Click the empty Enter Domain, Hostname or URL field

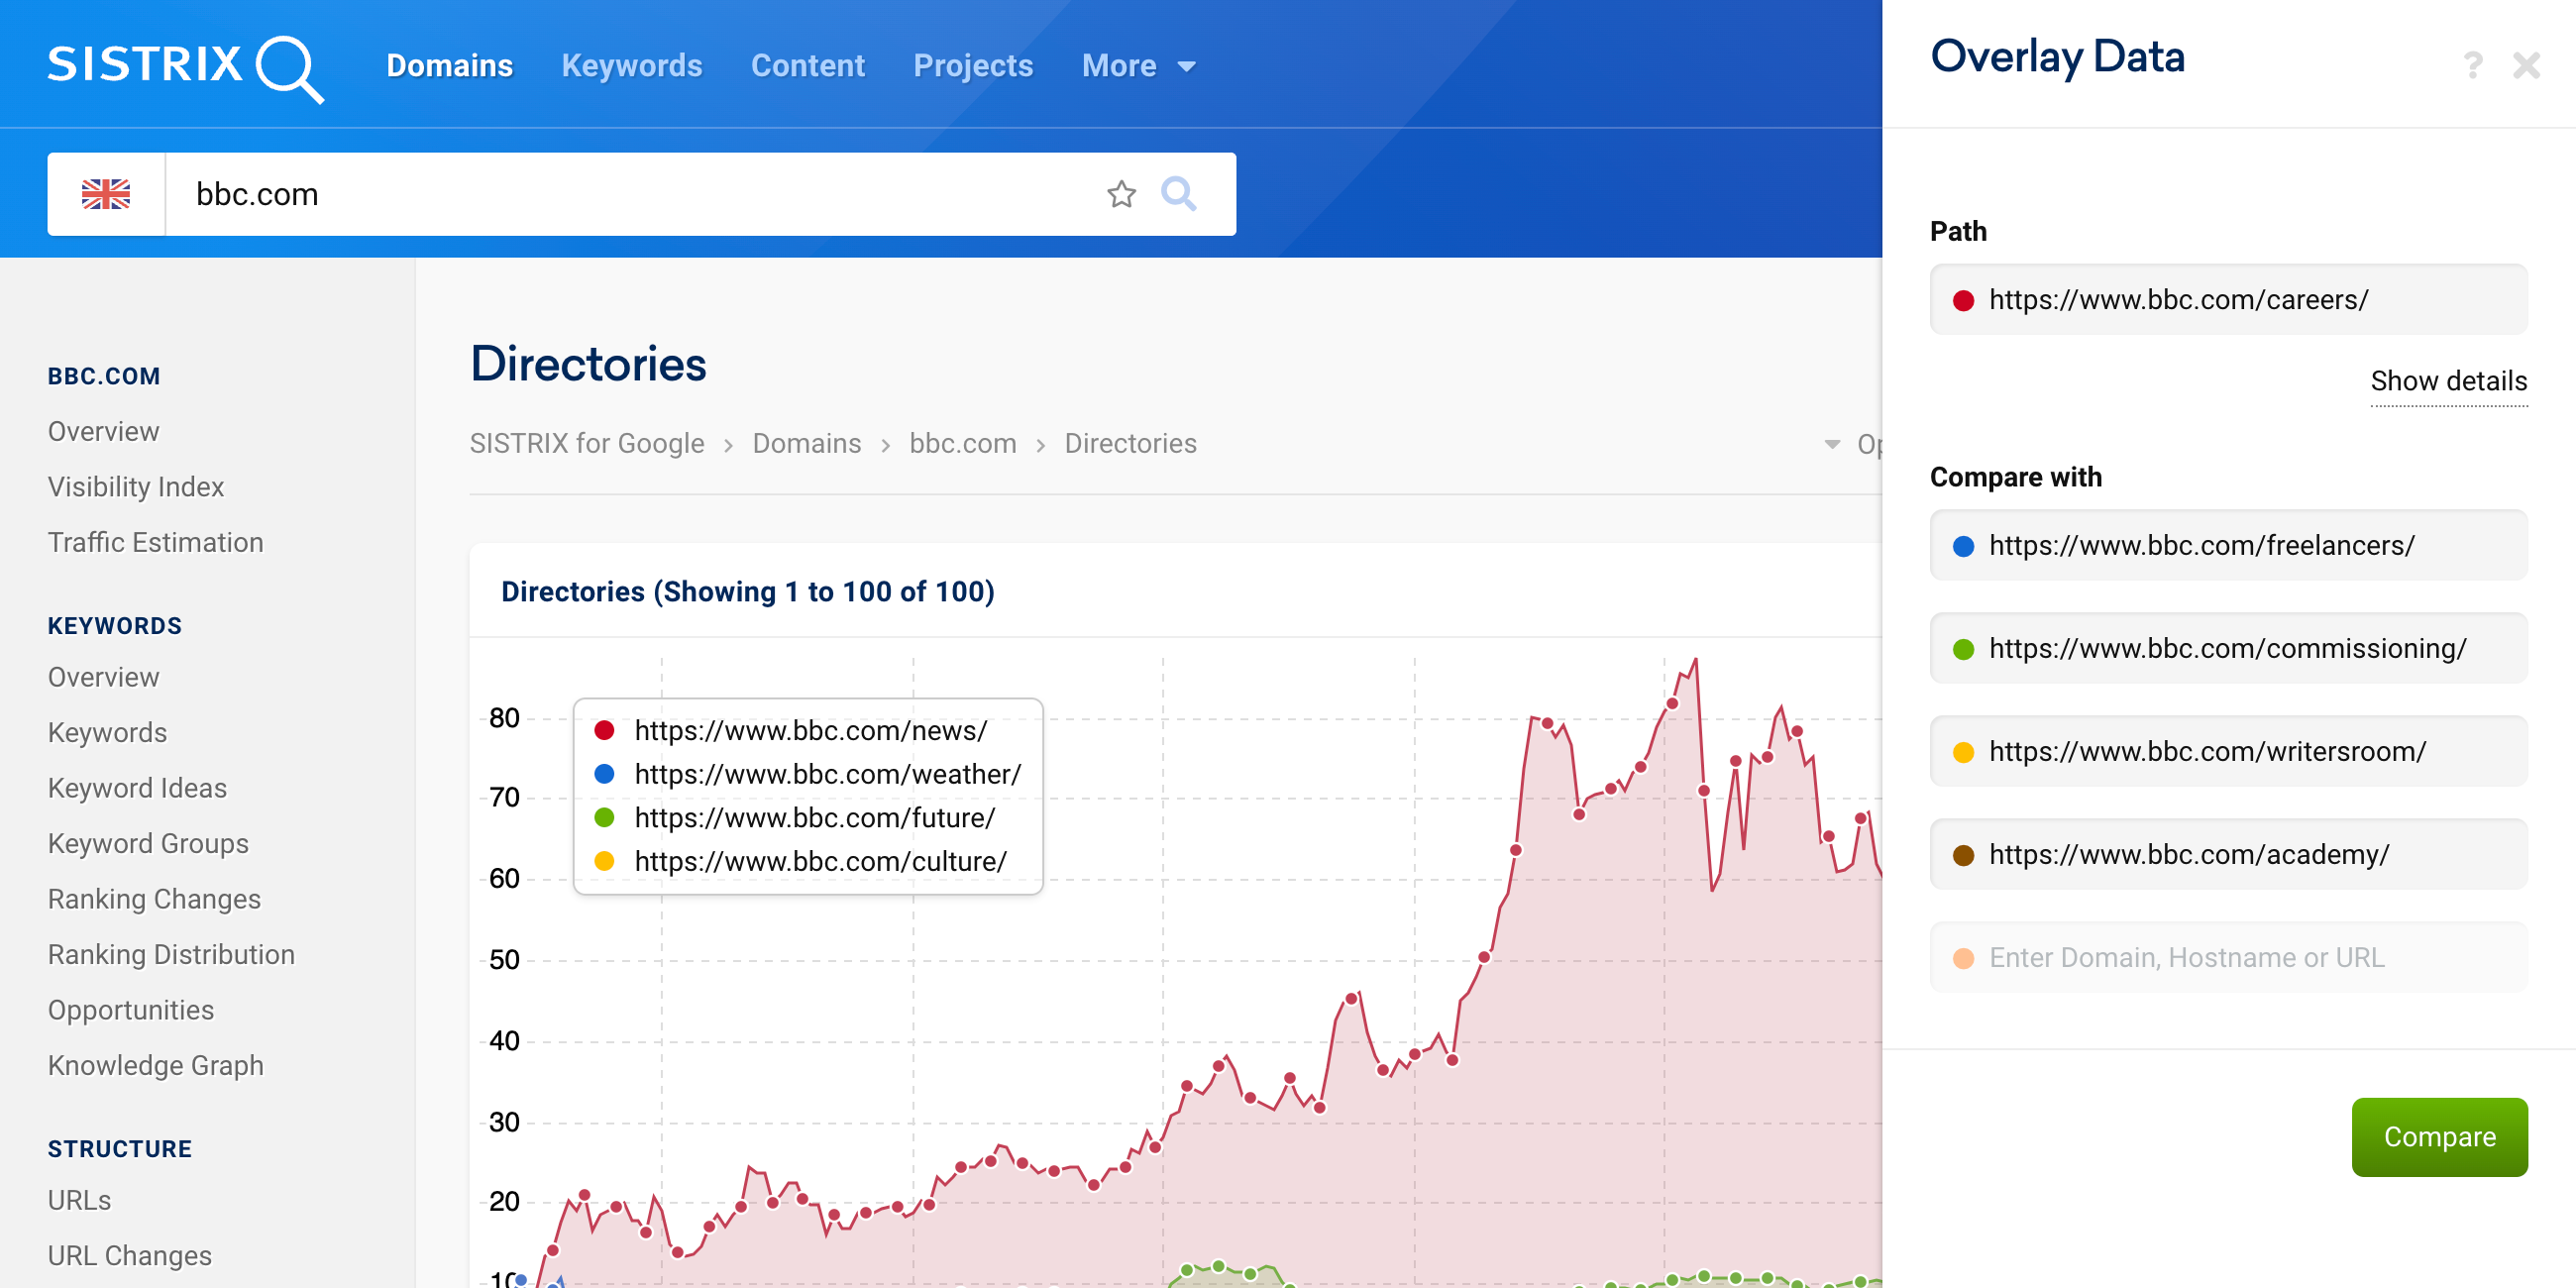2227,958
